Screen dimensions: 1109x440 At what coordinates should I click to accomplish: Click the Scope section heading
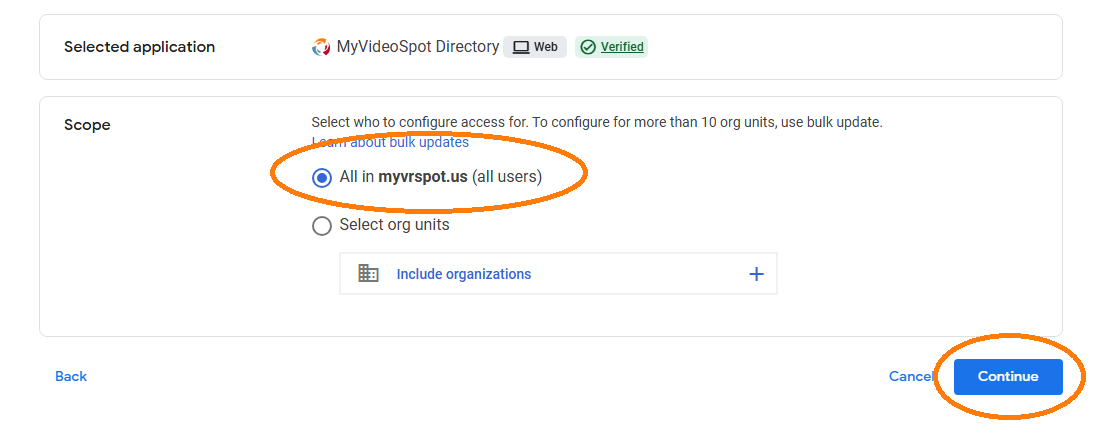coord(87,125)
